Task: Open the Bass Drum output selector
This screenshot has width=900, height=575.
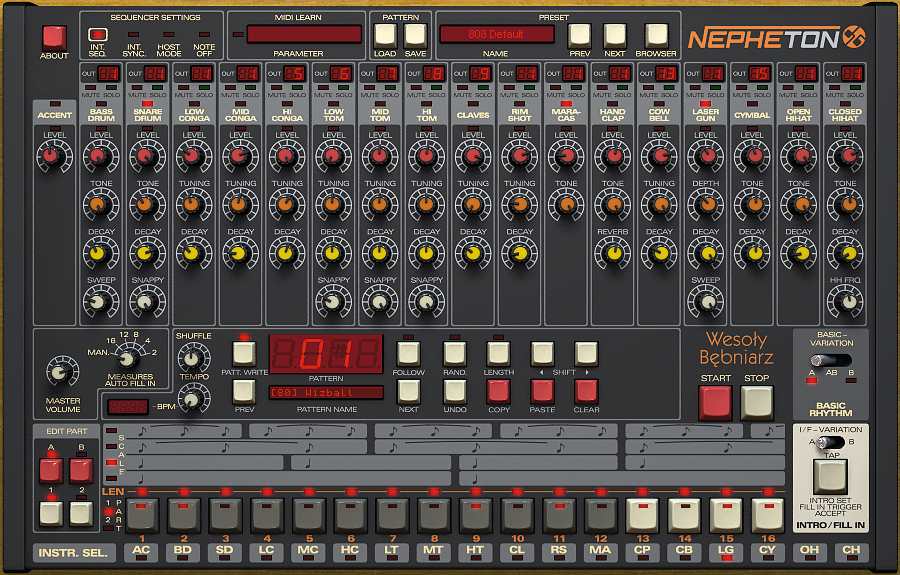Action: pos(108,73)
